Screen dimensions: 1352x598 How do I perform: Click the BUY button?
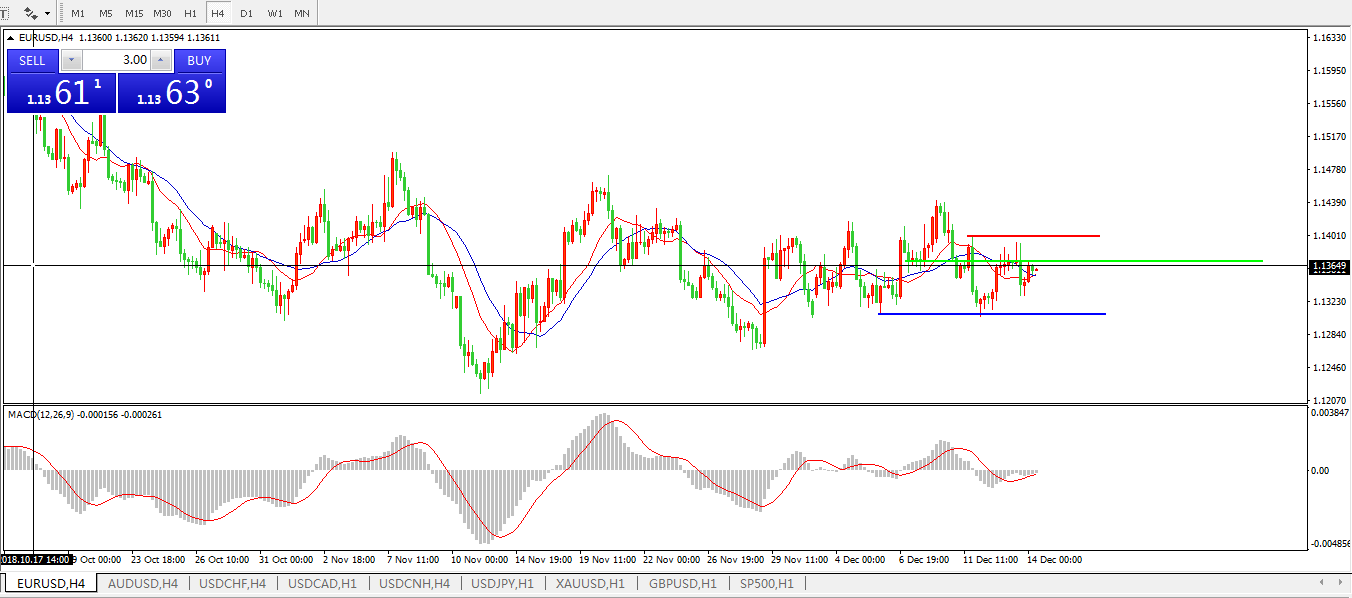(199, 60)
